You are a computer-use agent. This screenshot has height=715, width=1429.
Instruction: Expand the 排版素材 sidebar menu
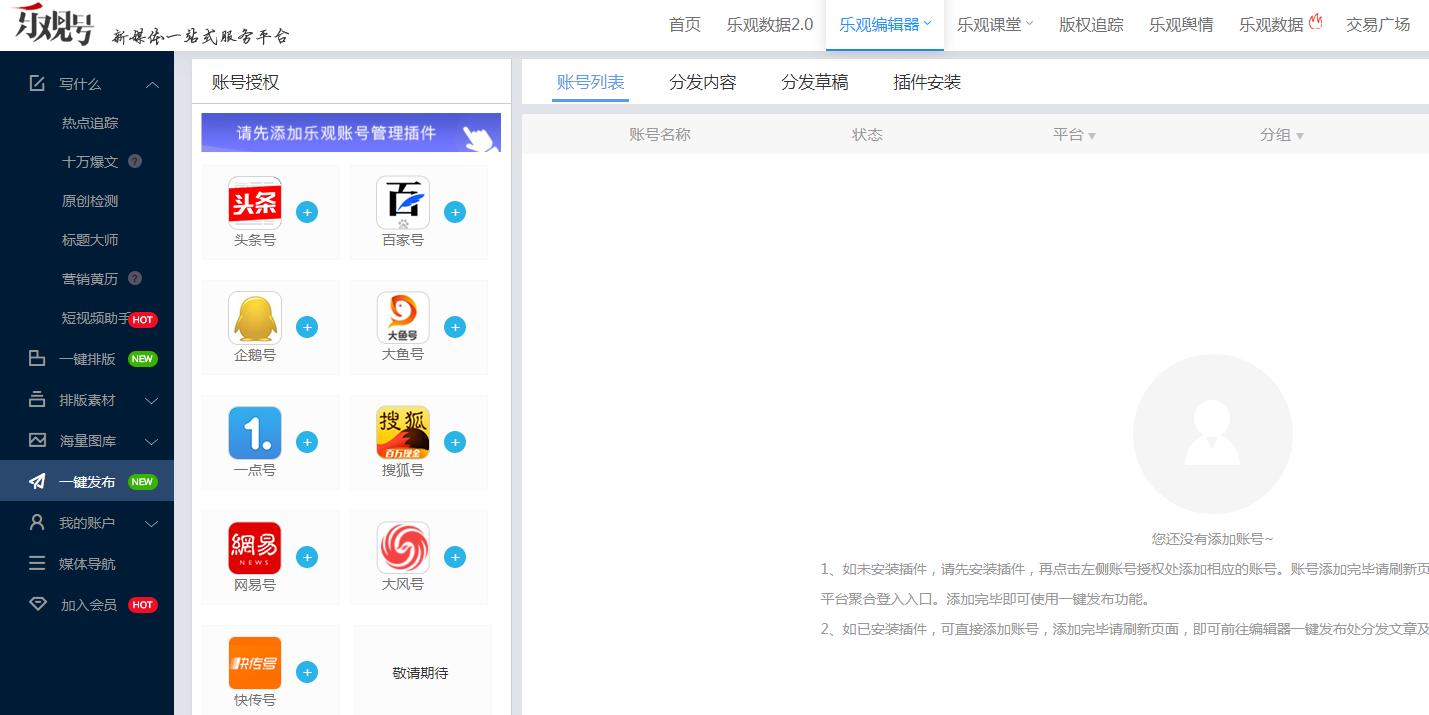[152, 400]
